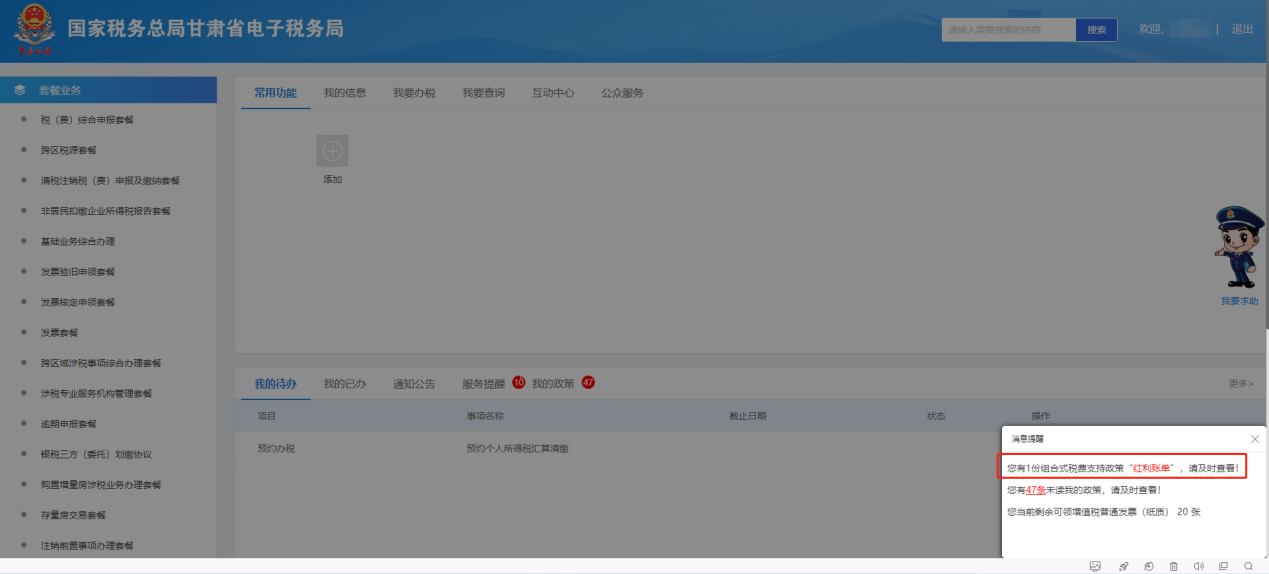This screenshot has height=574, width=1269.
Task: Open the 服务提醒 tab
Action: coord(484,383)
